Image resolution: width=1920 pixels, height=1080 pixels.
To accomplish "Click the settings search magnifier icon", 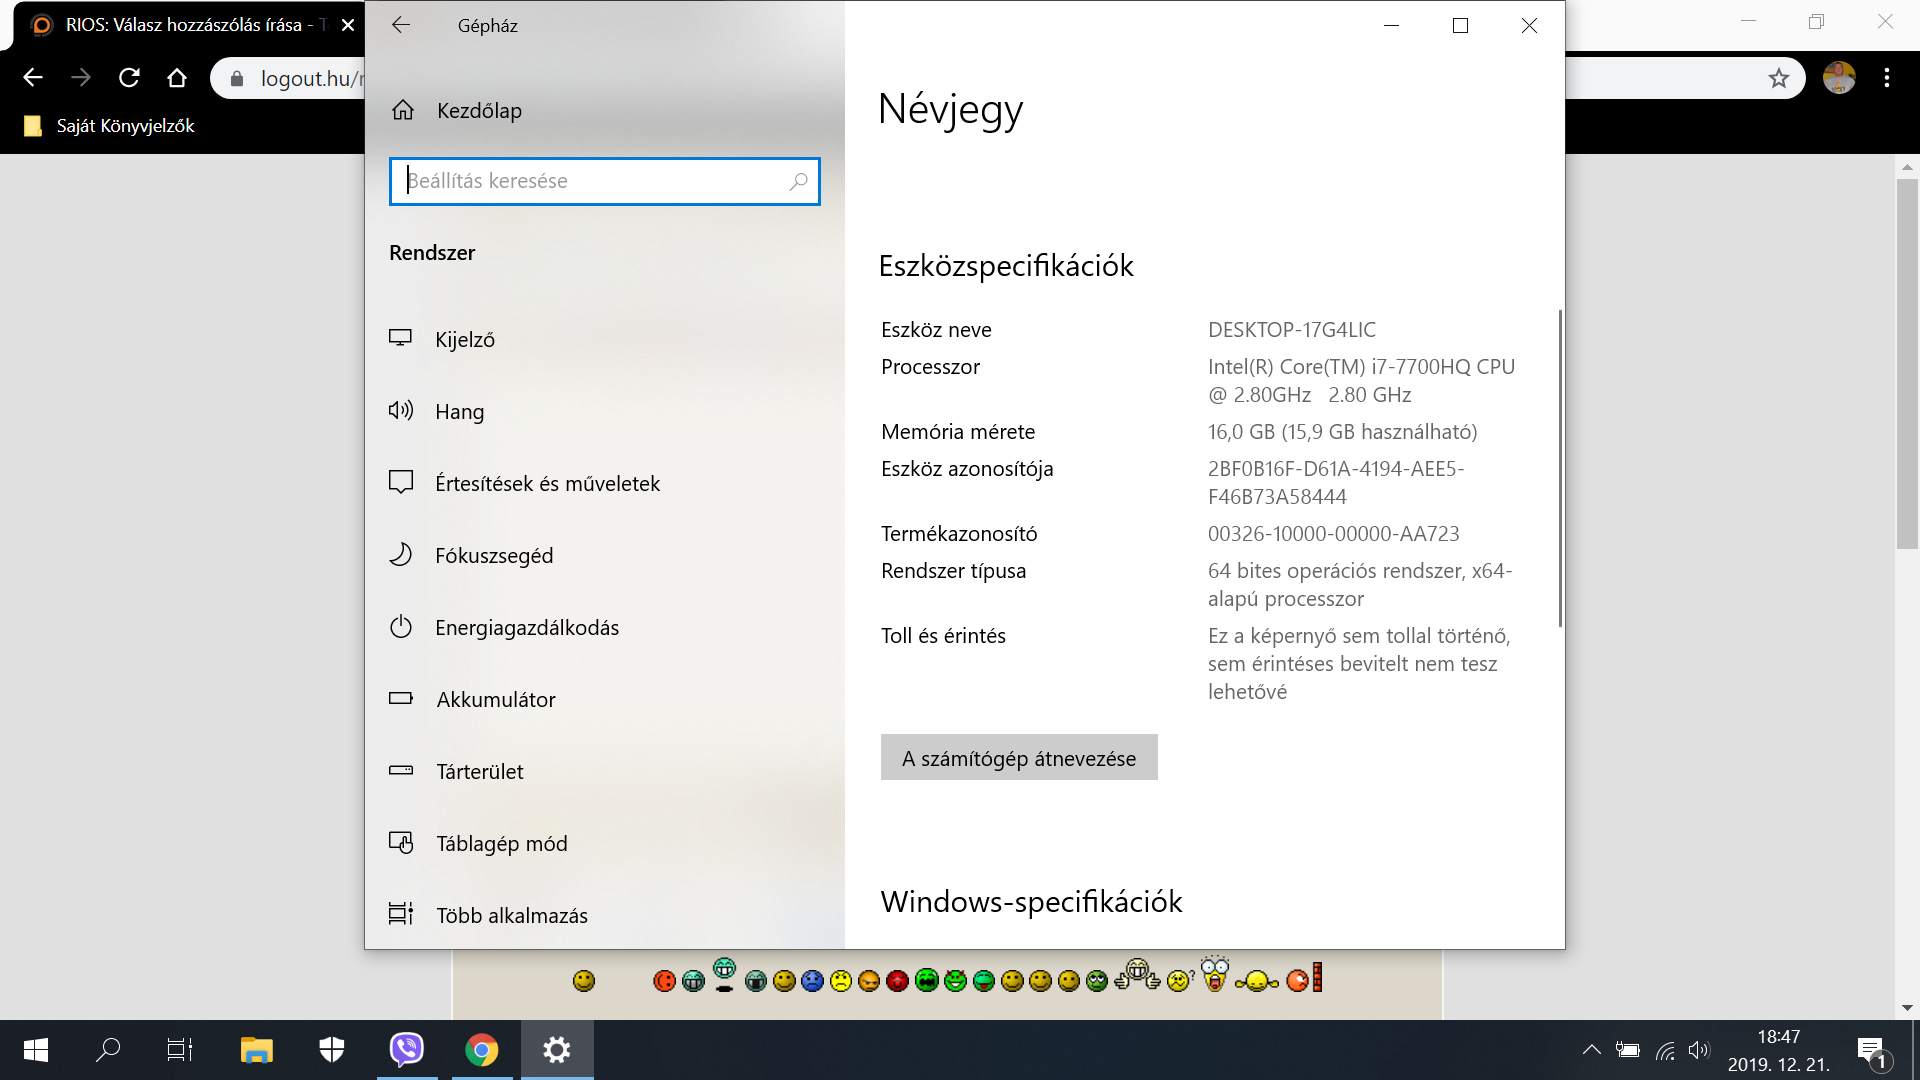I will coord(798,181).
